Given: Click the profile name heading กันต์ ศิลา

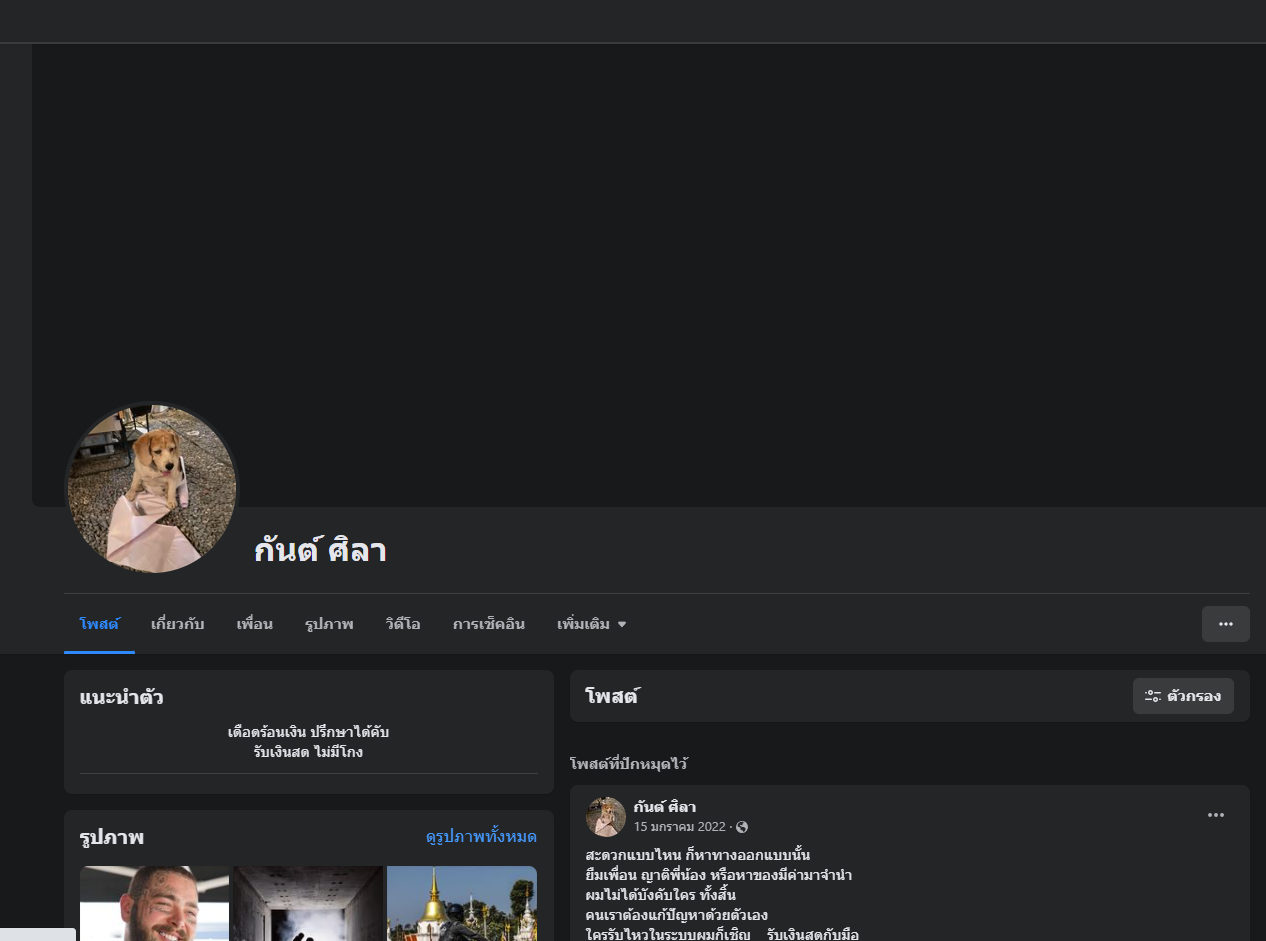Looking at the screenshot, I should pos(320,550).
